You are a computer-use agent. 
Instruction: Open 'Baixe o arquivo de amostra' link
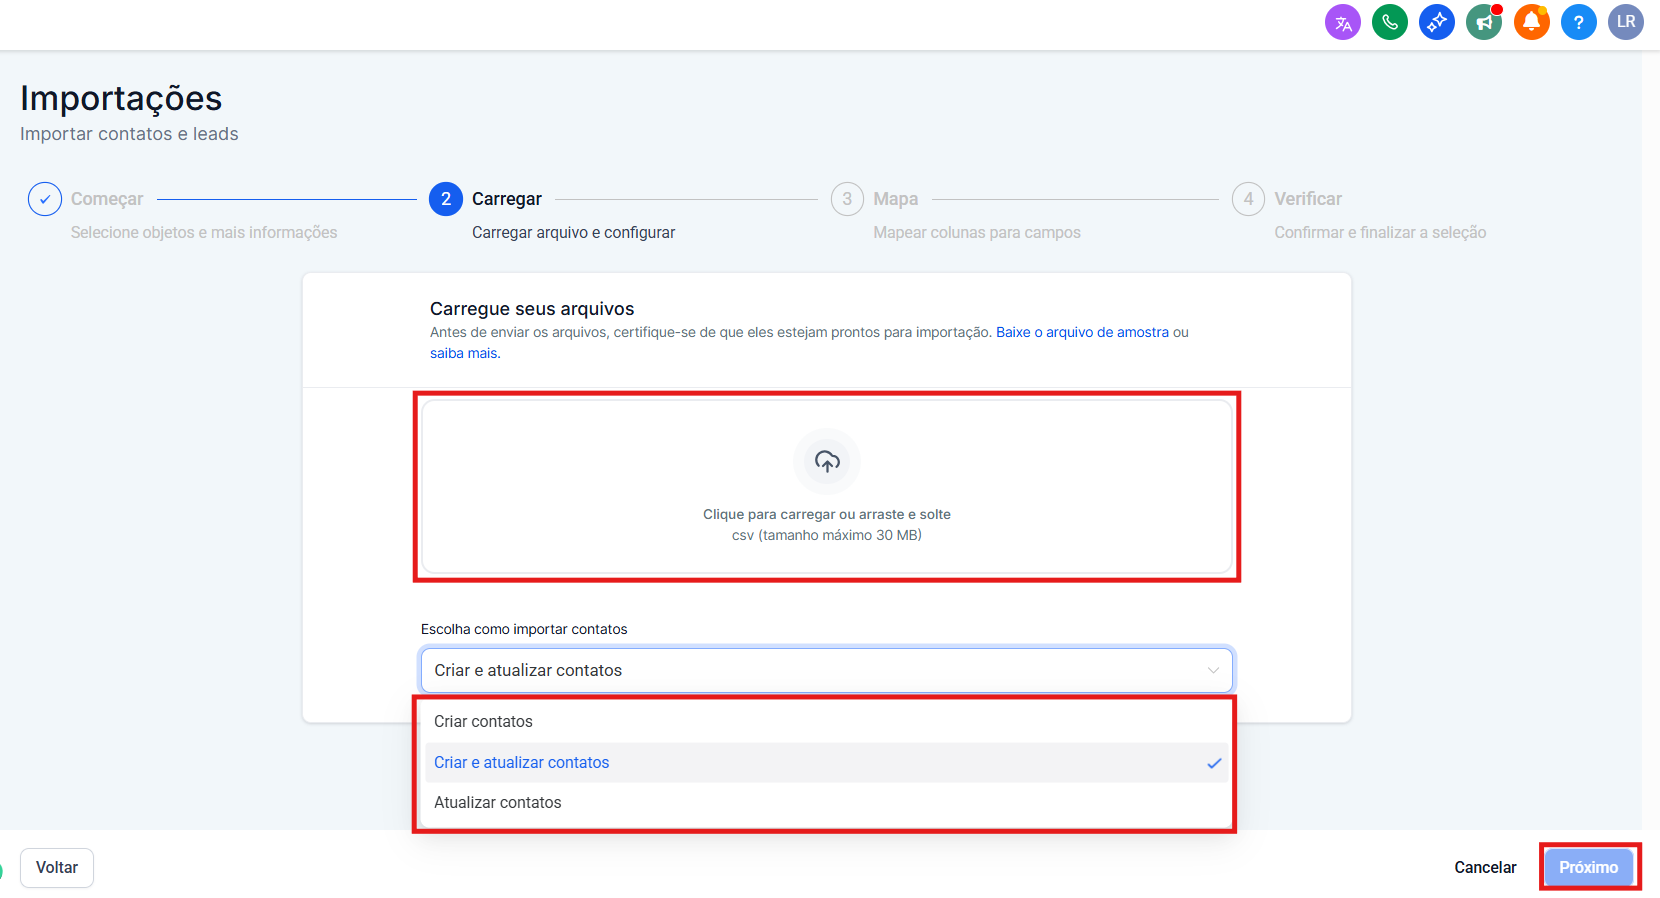pyautogui.click(x=1082, y=332)
